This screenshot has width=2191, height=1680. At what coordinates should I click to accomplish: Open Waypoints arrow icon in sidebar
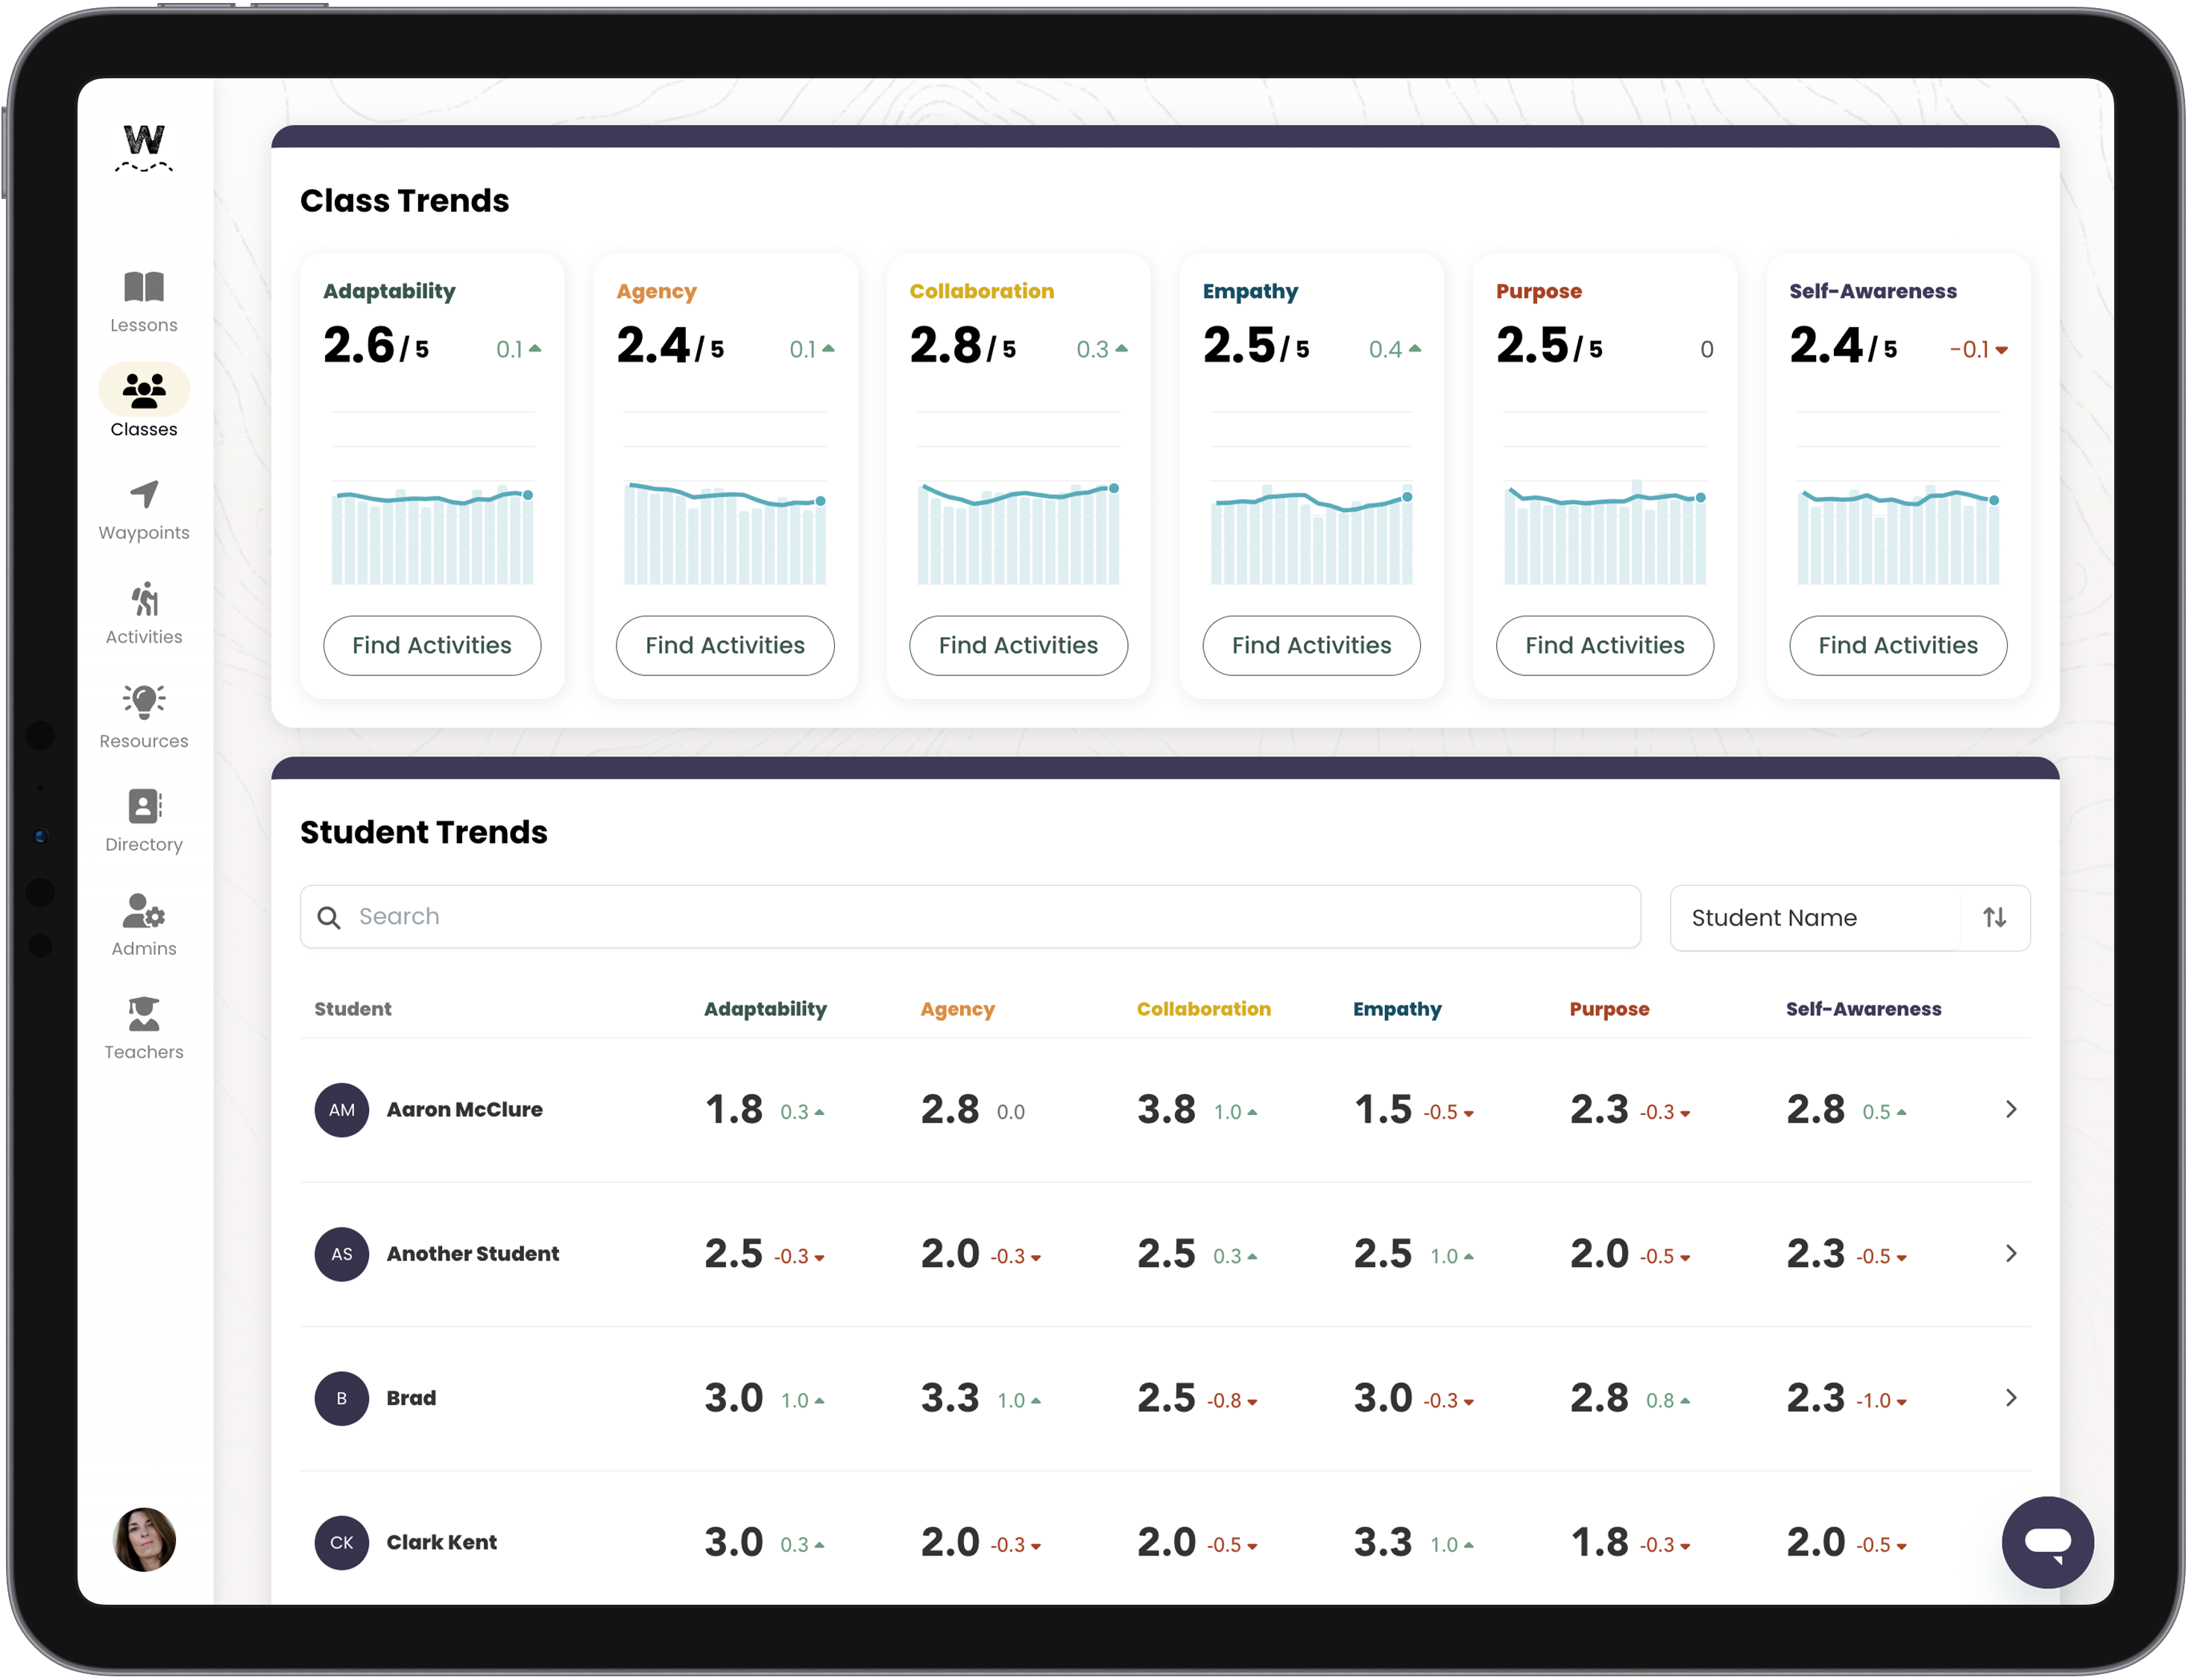tap(144, 494)
